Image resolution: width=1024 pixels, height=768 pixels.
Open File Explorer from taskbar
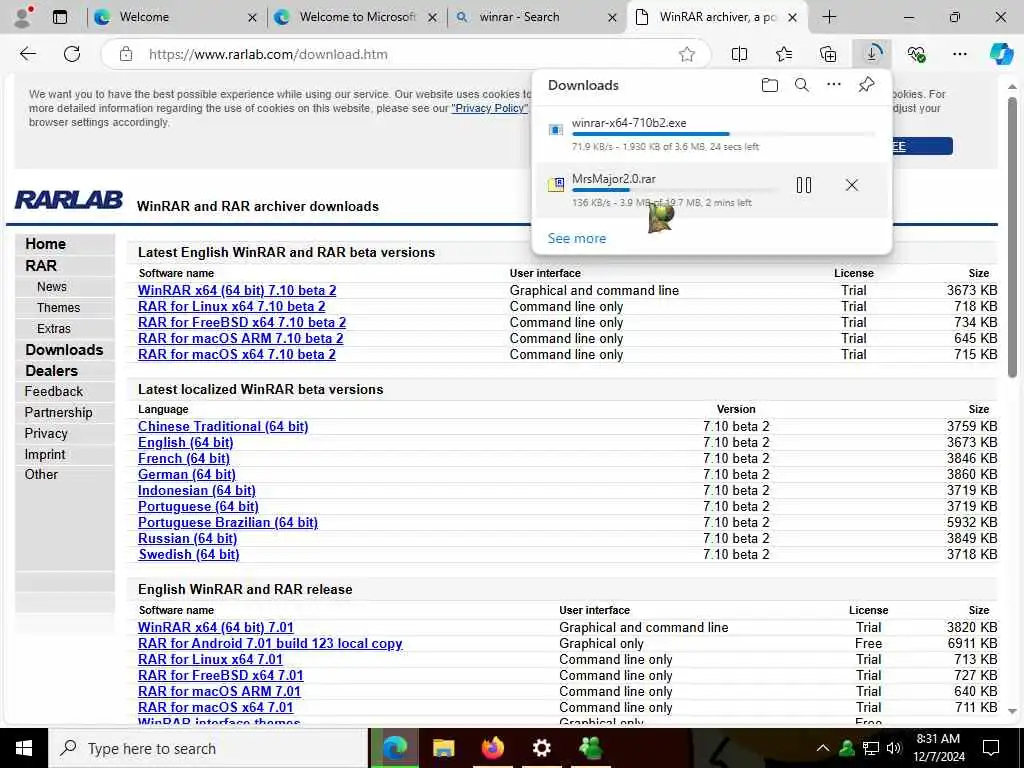pos(443,748)
